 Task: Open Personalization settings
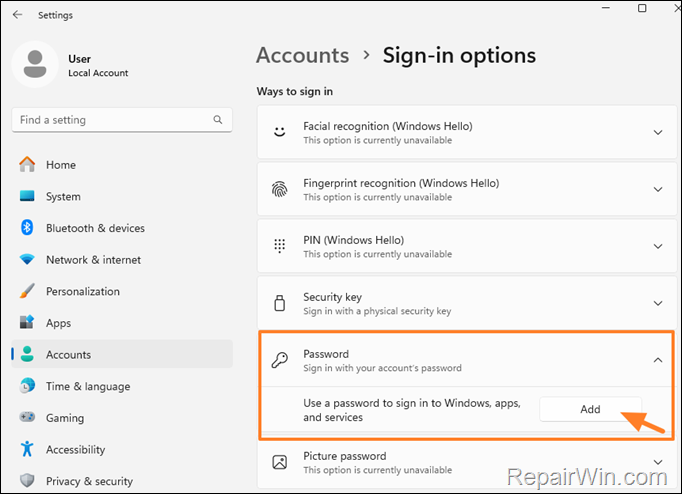click(122, 291)
